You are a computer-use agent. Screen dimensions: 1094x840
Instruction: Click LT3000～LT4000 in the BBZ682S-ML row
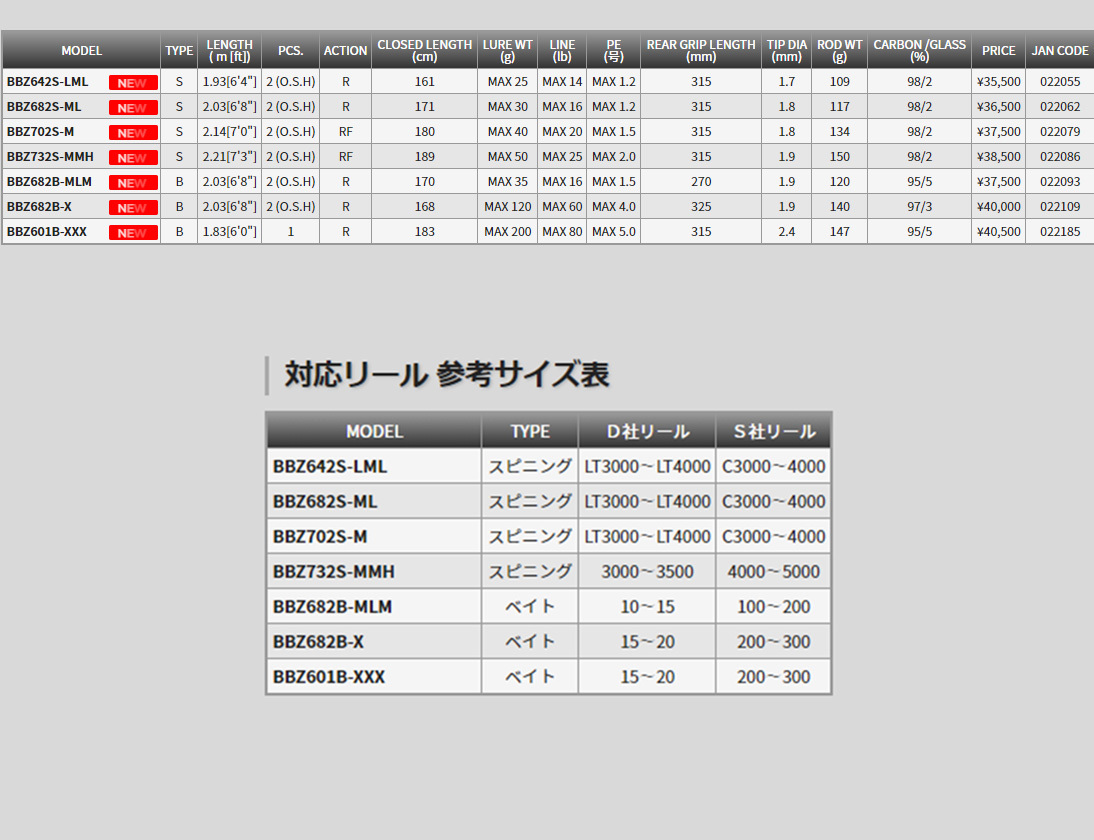pyautogui.click(x=647, y=502)
